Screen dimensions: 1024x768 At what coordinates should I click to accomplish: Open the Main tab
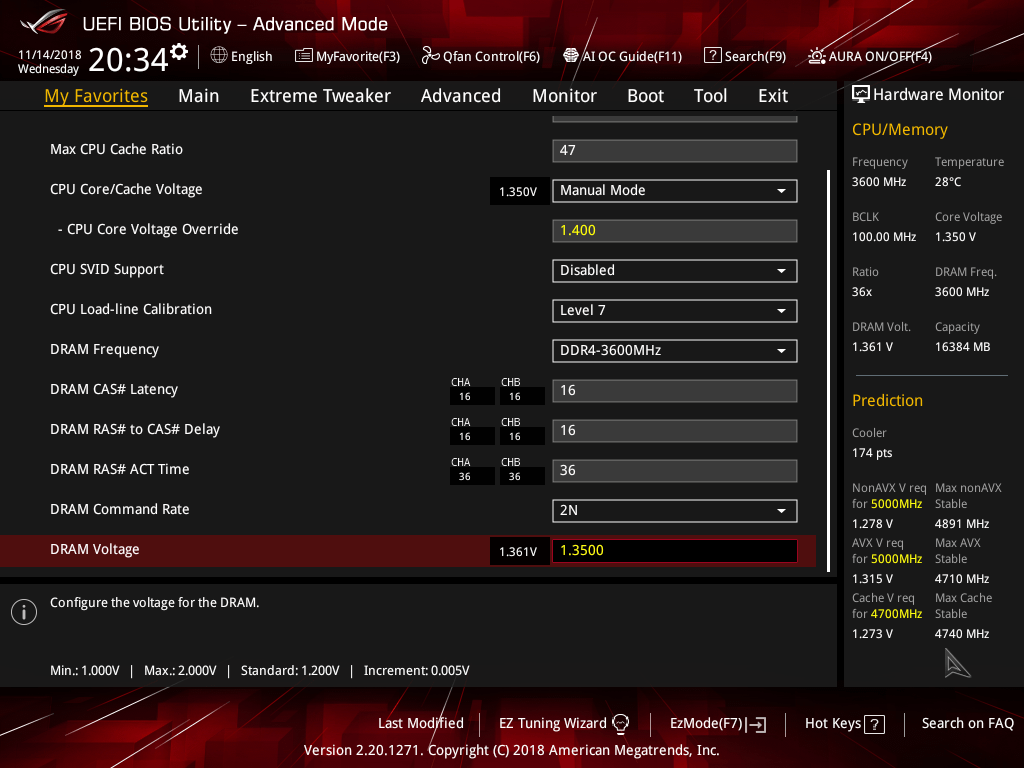coord(199,96)
